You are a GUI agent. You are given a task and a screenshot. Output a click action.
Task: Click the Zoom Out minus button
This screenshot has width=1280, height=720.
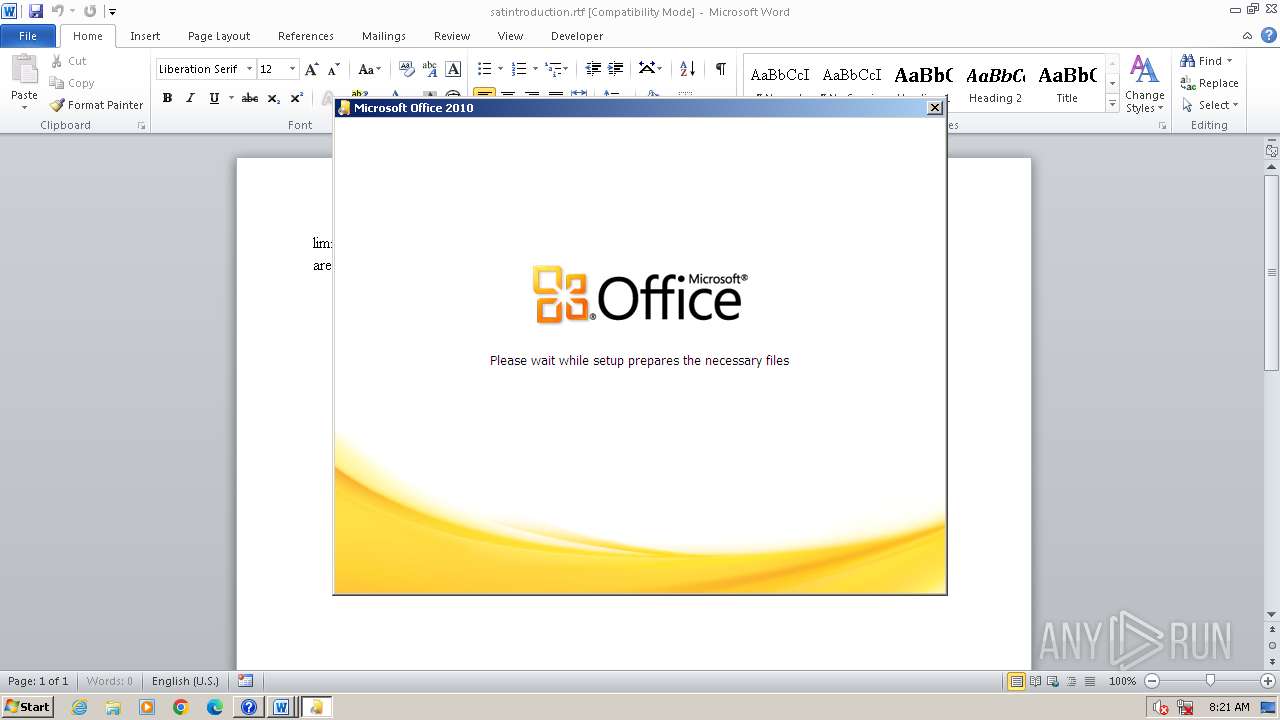pyautogui.click(x=1151, y=681)
